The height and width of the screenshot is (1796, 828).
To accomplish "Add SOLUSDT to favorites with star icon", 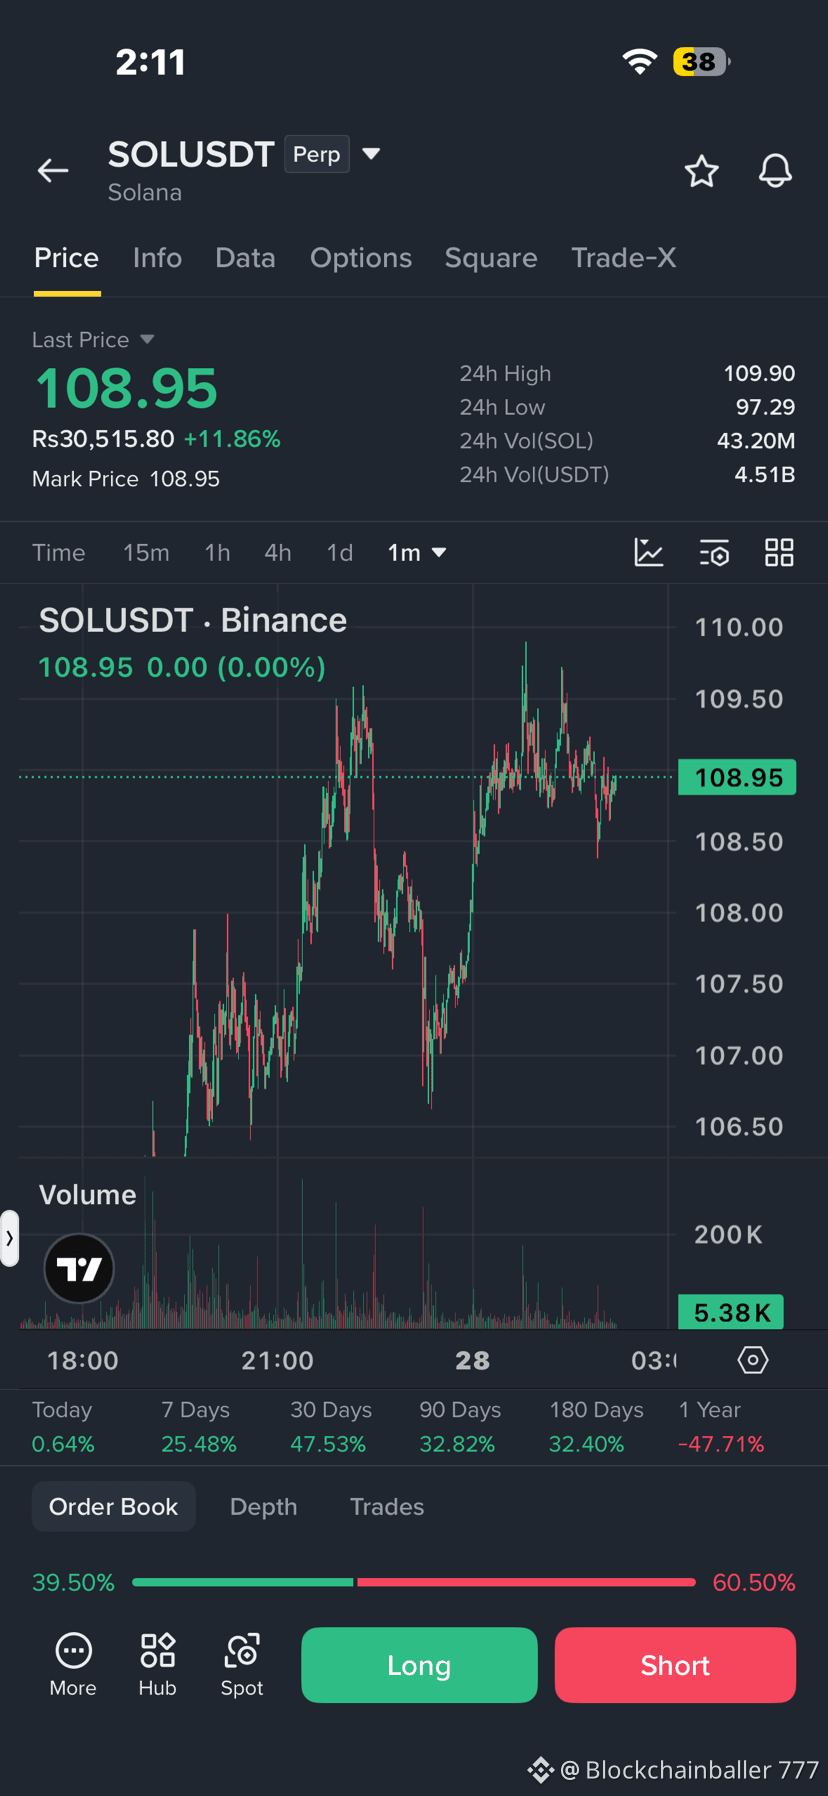I will [702, 171].
